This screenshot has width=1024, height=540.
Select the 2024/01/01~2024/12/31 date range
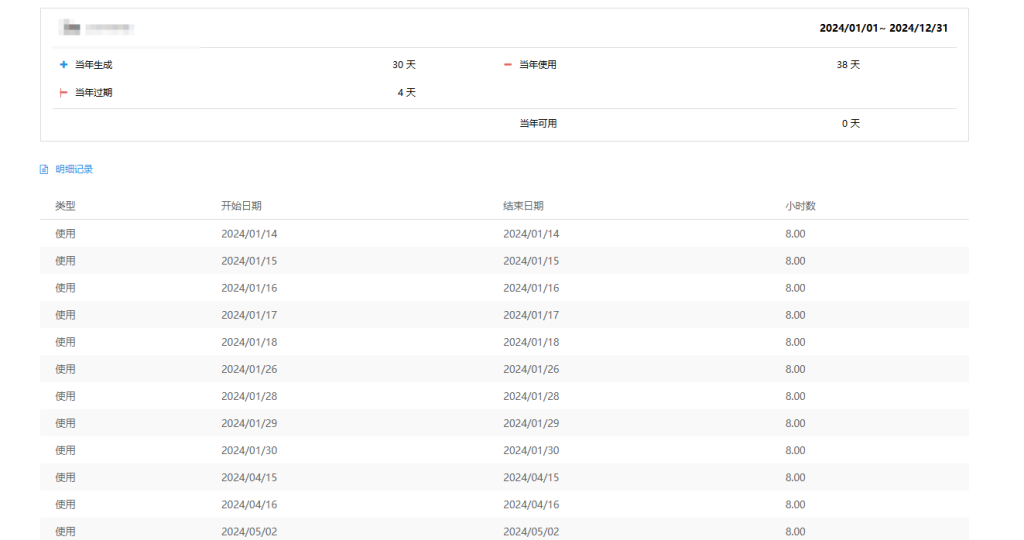tap(883, 28)
